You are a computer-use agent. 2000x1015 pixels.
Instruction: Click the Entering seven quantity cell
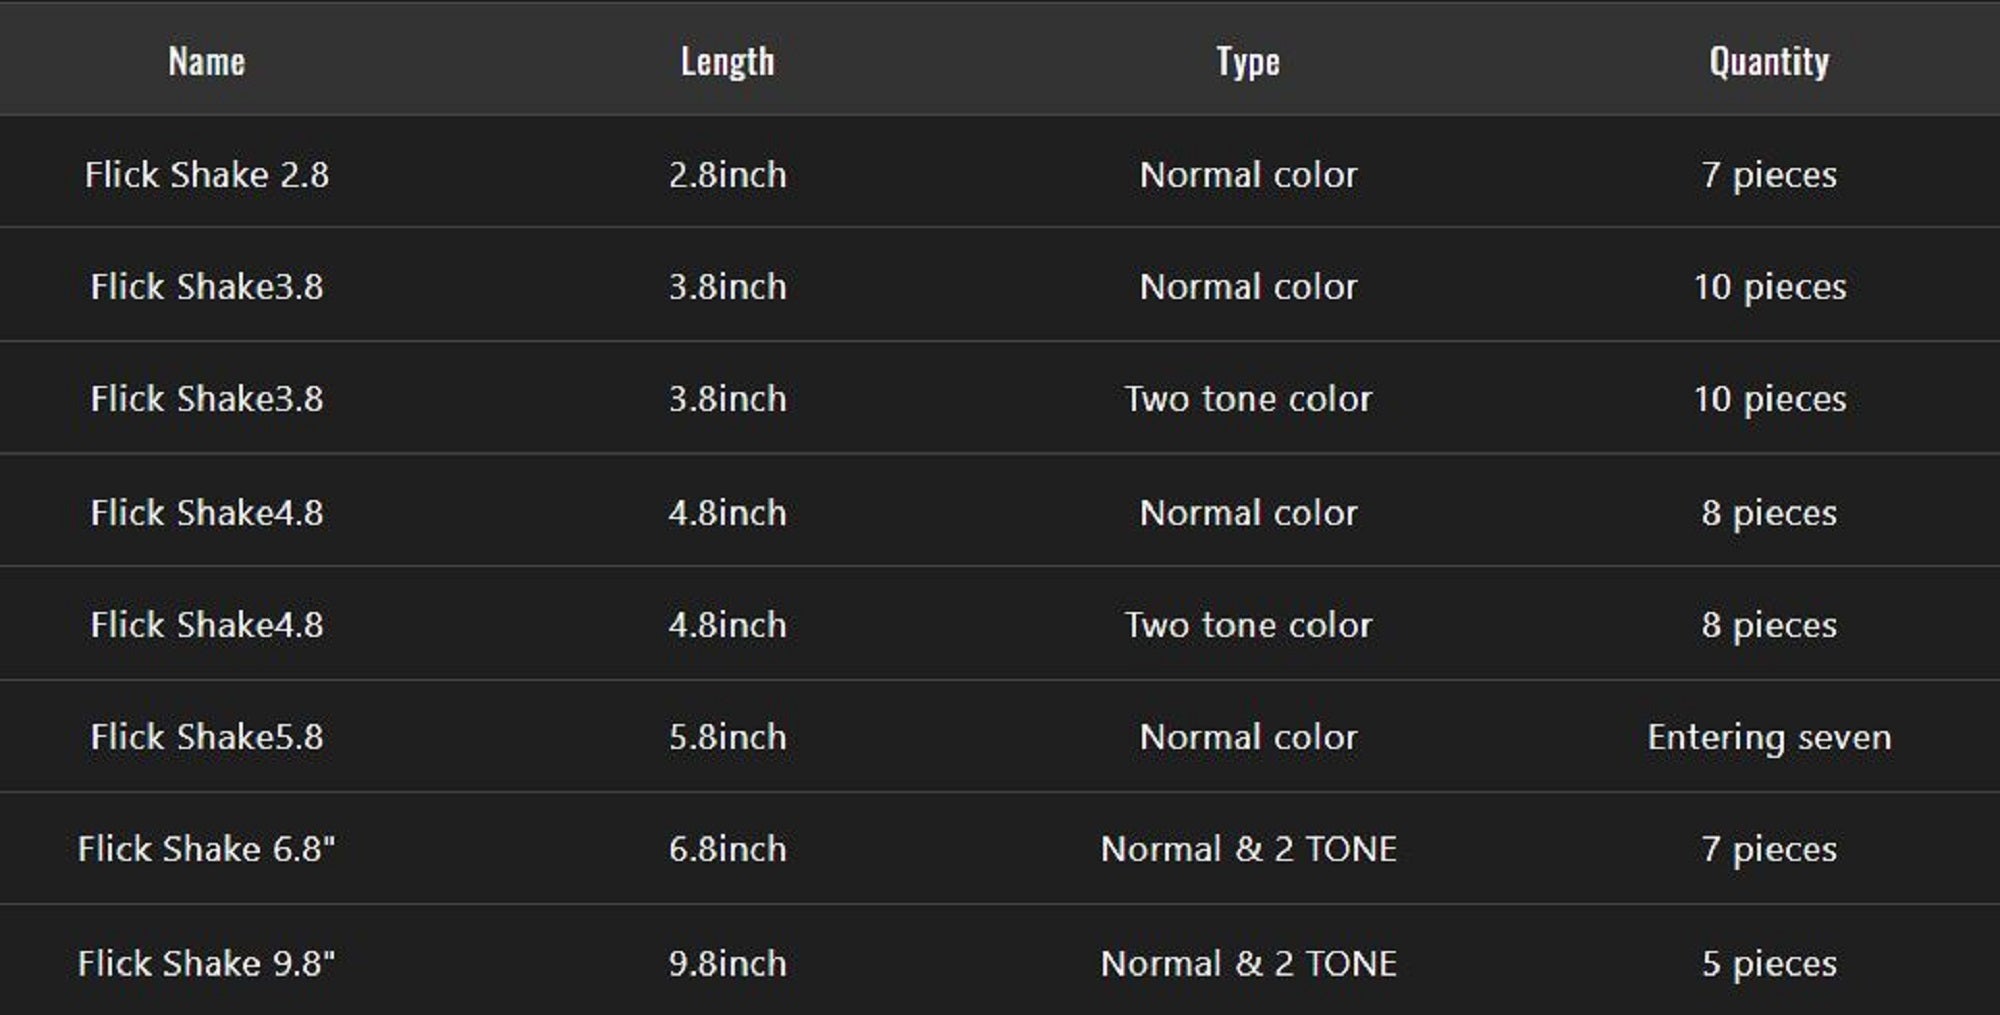click(x=1769, y=737)
